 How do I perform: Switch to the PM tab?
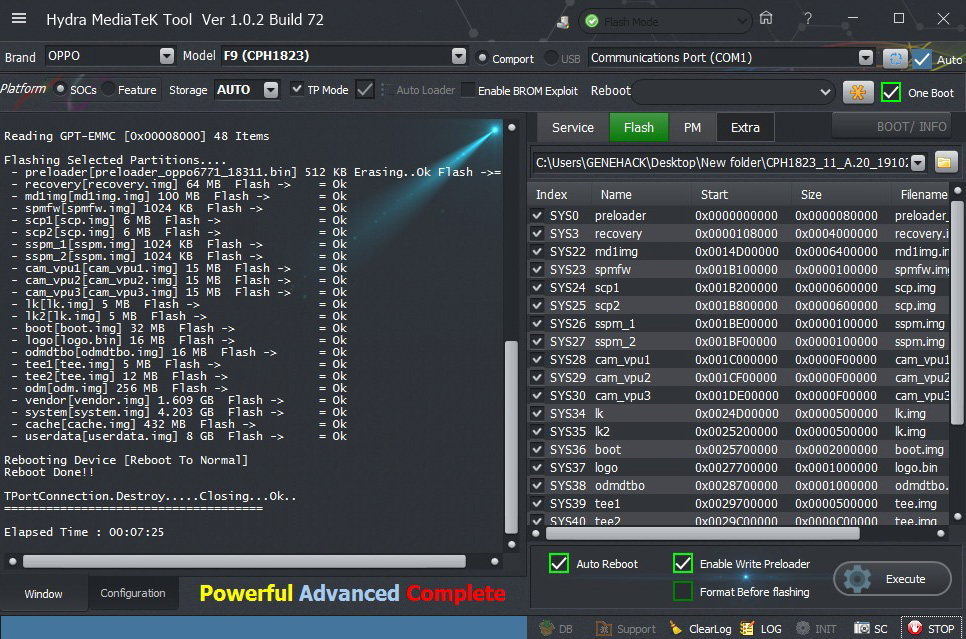tap(692, 128)
